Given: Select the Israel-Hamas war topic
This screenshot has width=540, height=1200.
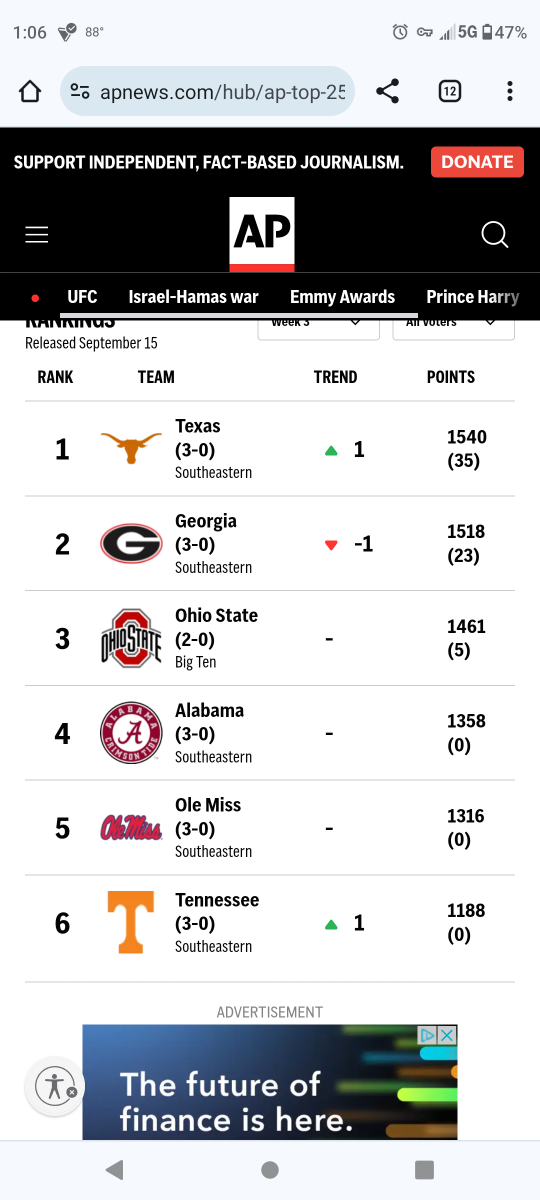Looking at the screenshot, I should pos(193,297).
